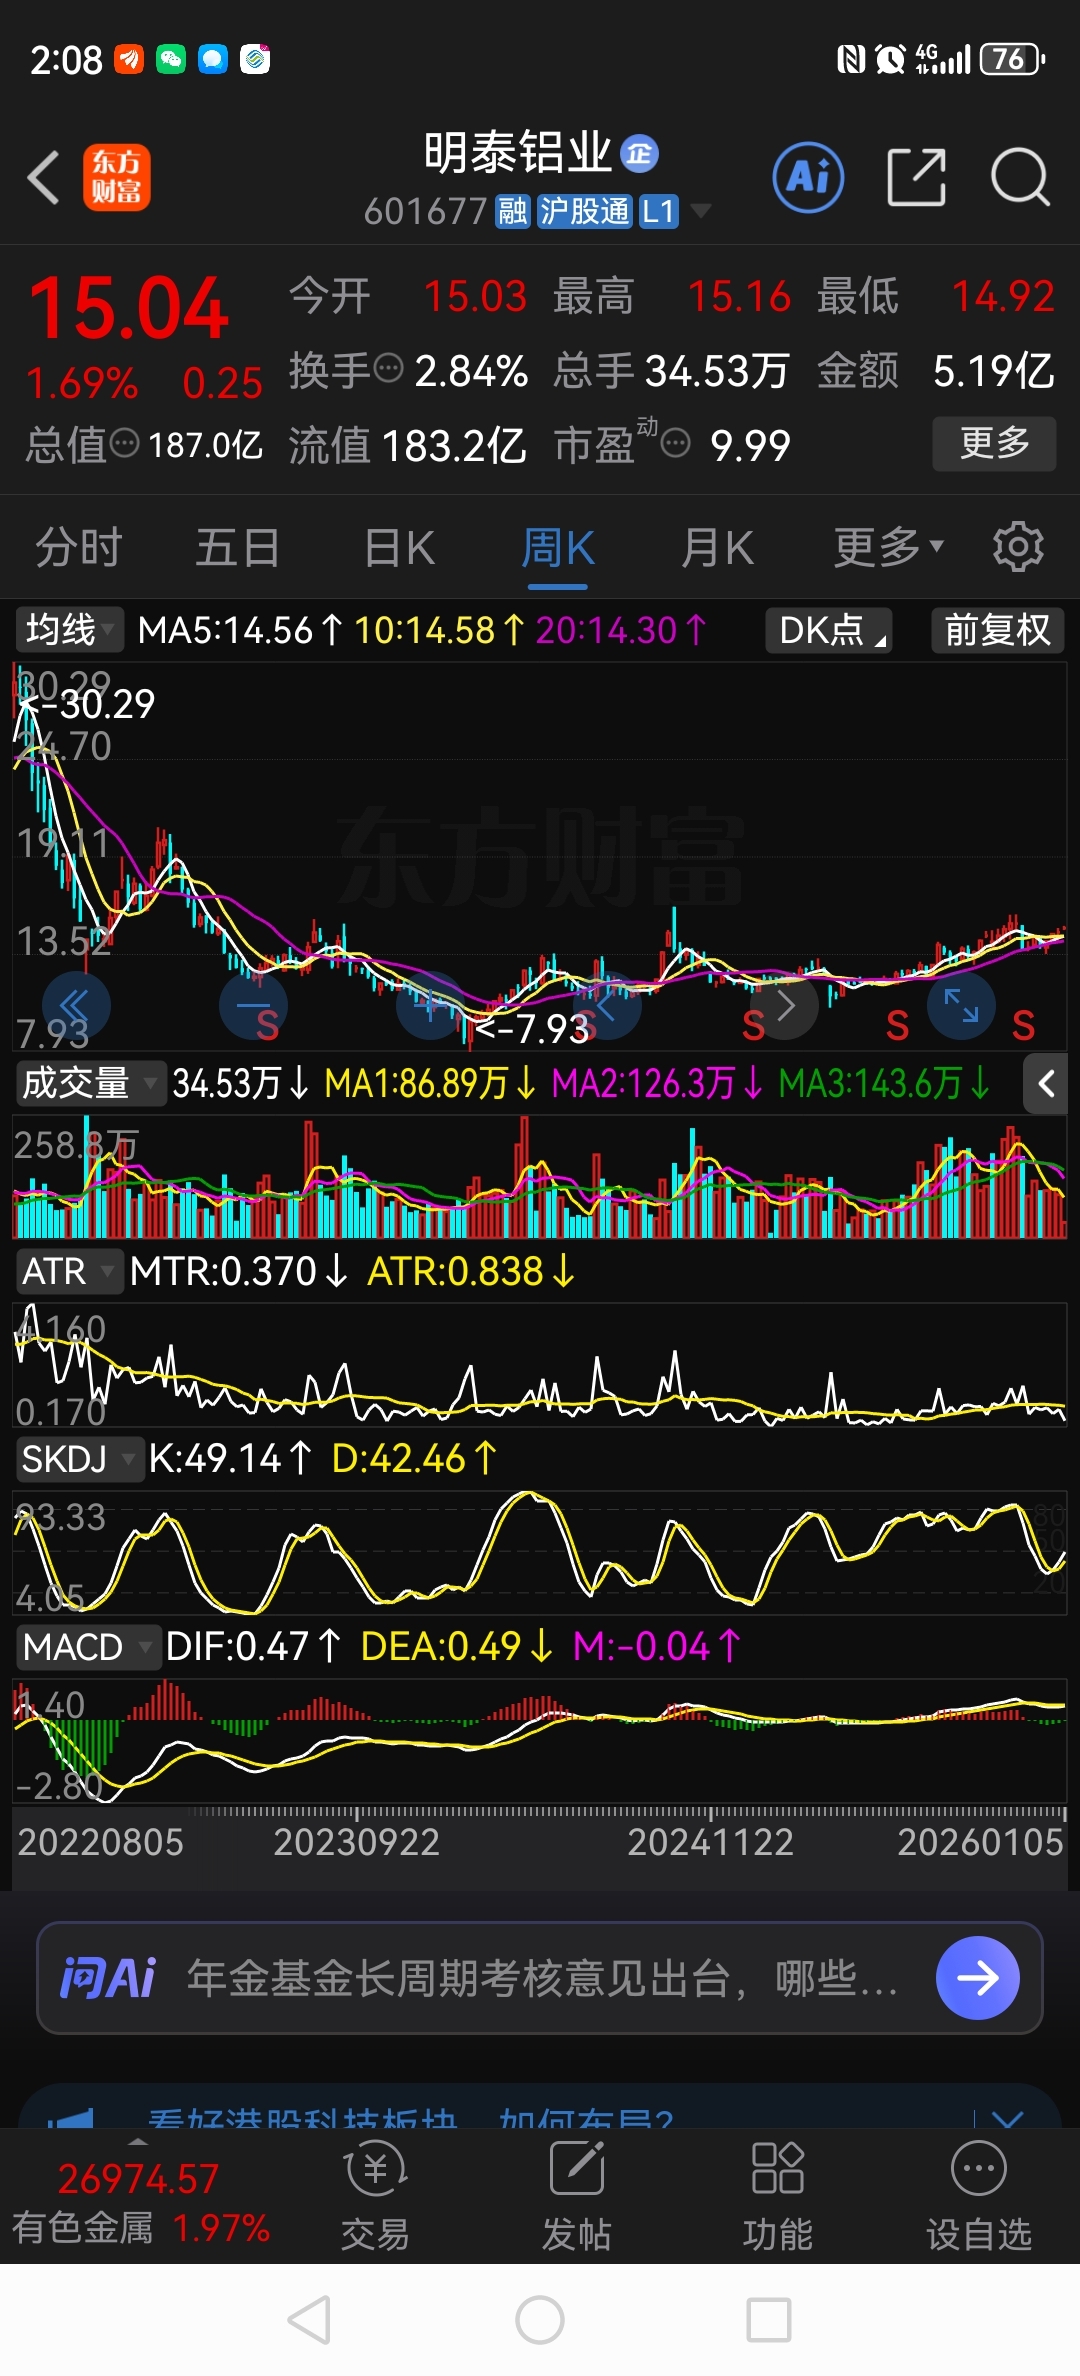
Task: Tap the info icon beside 总值
Action: pyautogui.click(x=124, y=443)
